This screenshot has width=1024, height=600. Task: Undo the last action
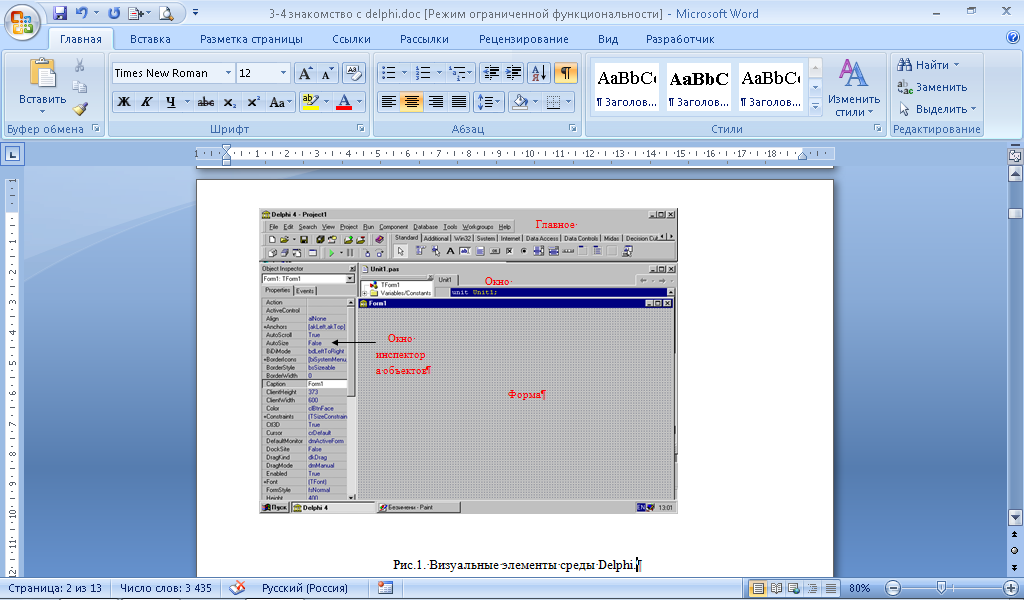81,12
